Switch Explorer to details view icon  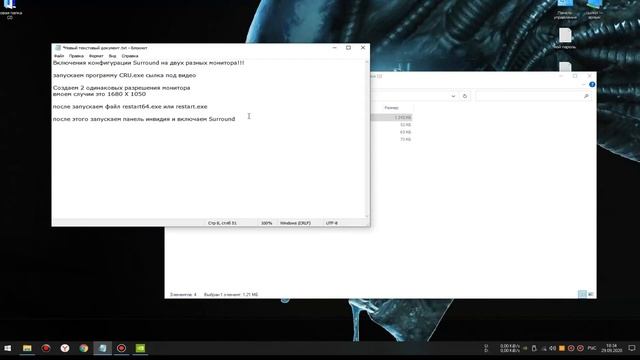coord(582,294)
